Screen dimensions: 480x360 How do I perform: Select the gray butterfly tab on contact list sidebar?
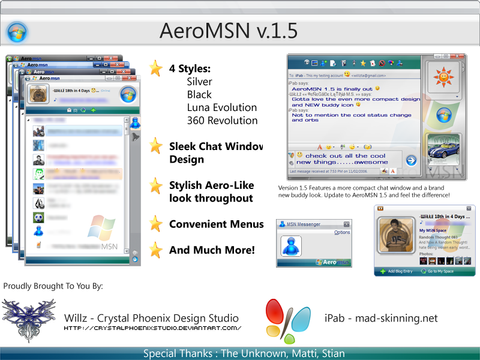pos(135,137)
